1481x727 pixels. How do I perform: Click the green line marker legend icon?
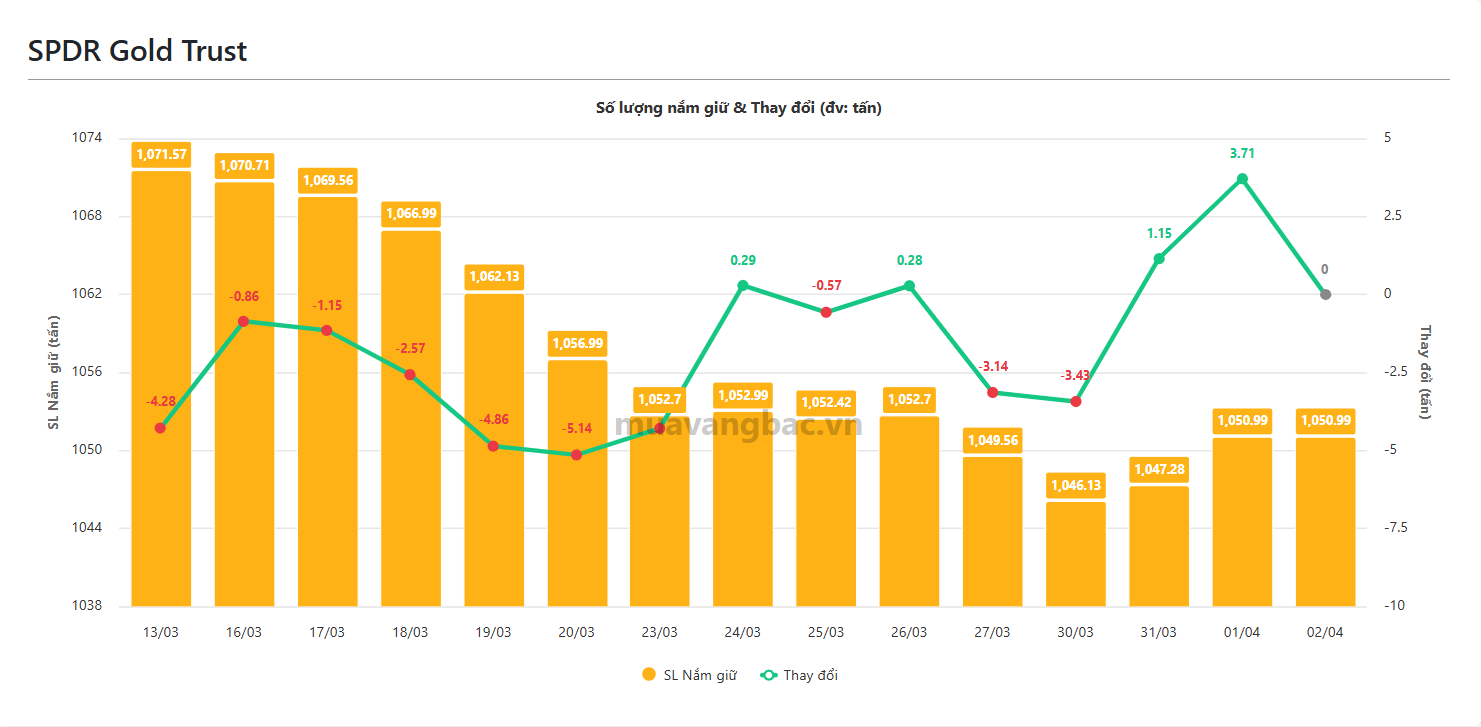point(769,676)
